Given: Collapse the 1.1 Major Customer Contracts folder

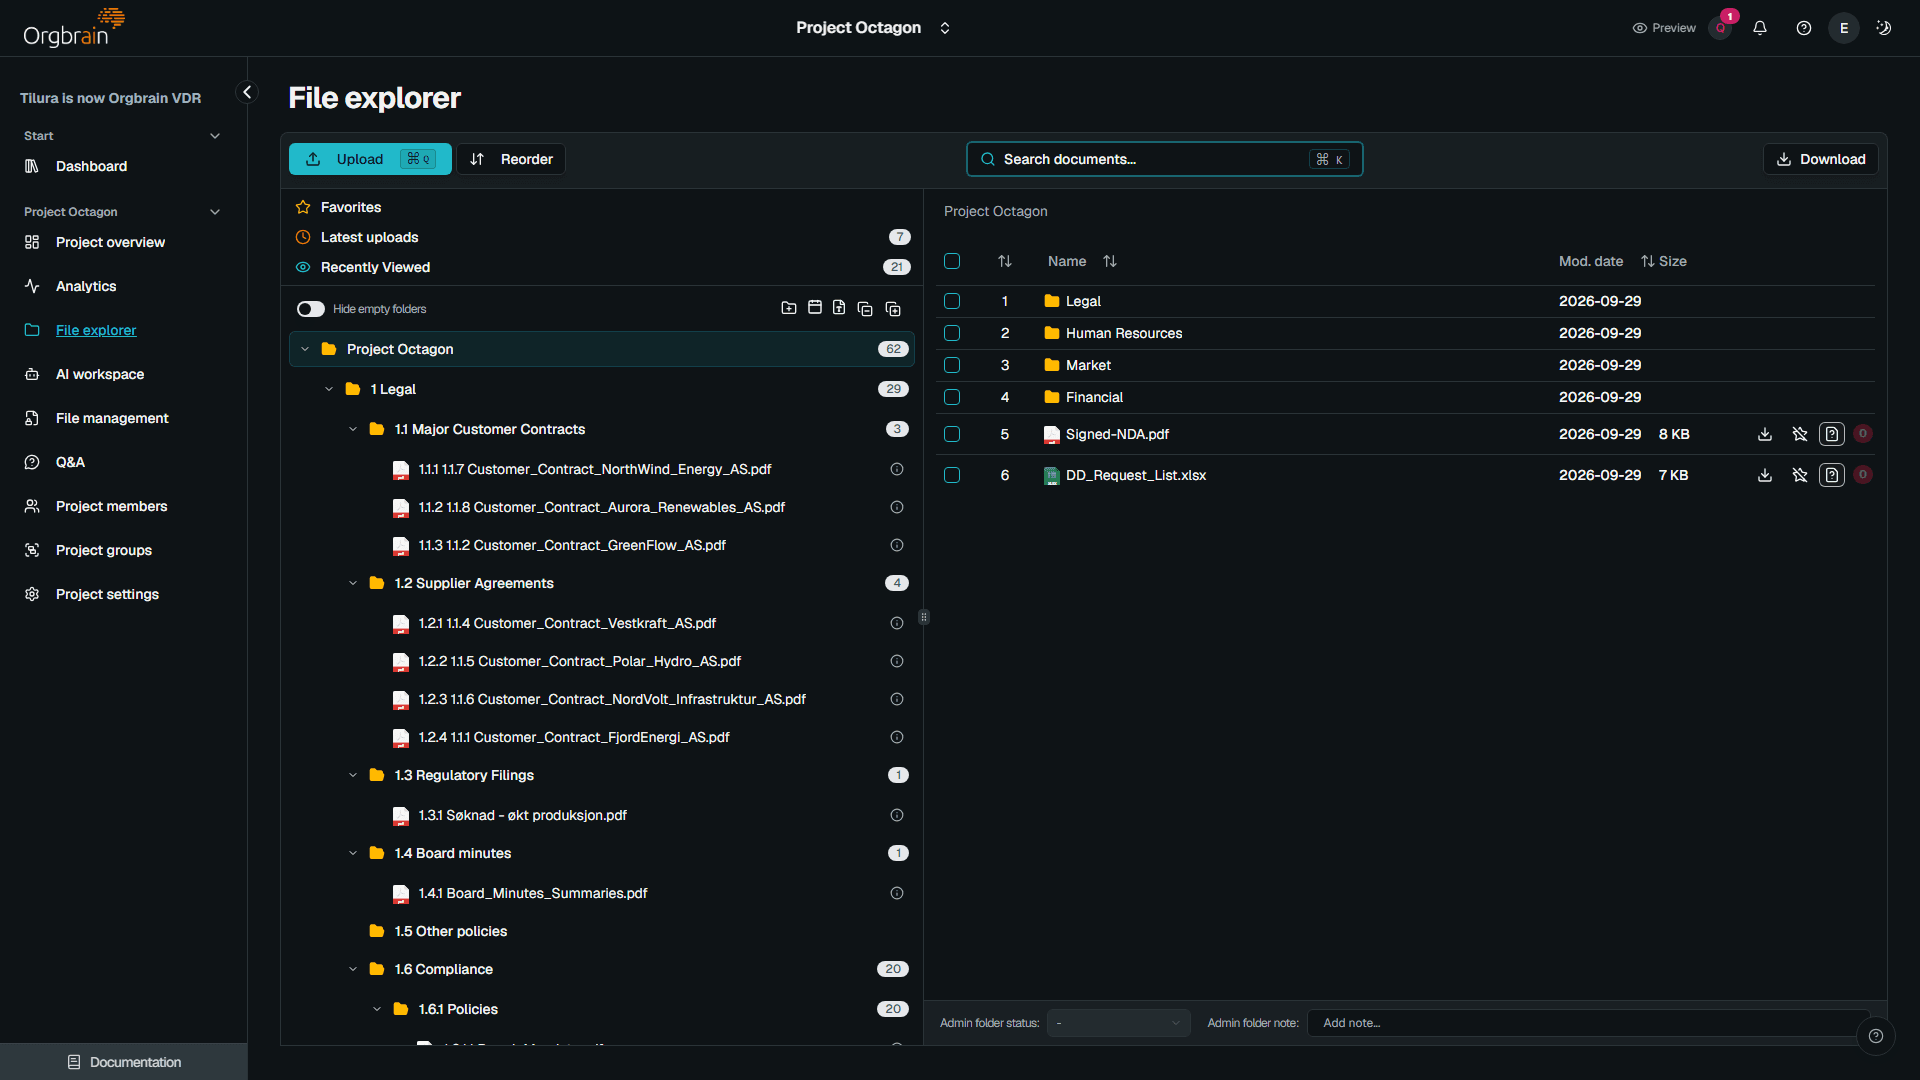Looking at the screenshot, I should click(353, 429).
